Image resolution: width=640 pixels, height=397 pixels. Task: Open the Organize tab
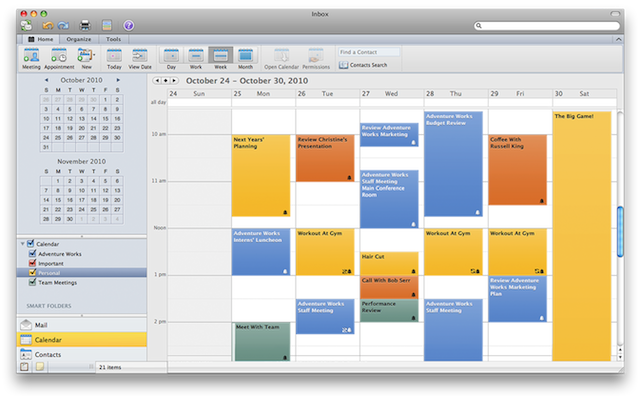[x=79, y=39]
